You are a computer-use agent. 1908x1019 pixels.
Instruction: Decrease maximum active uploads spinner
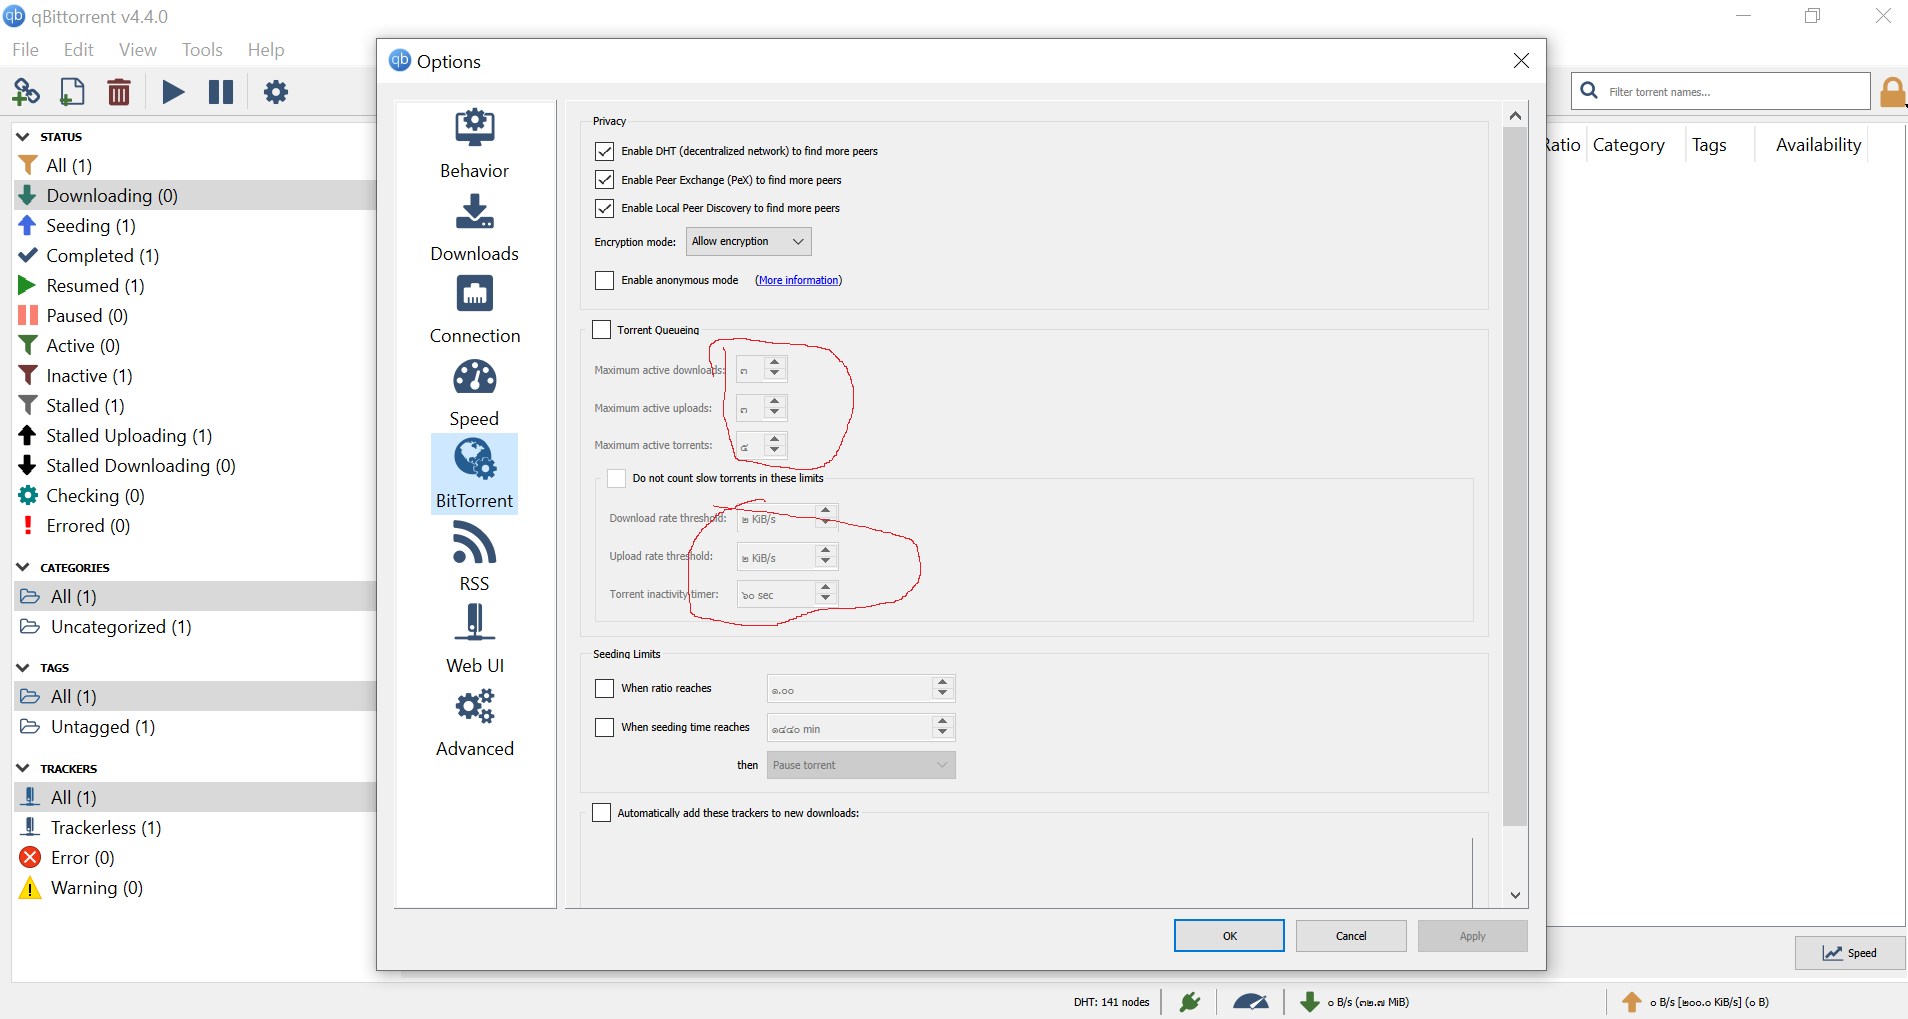(x=775, y=412)
